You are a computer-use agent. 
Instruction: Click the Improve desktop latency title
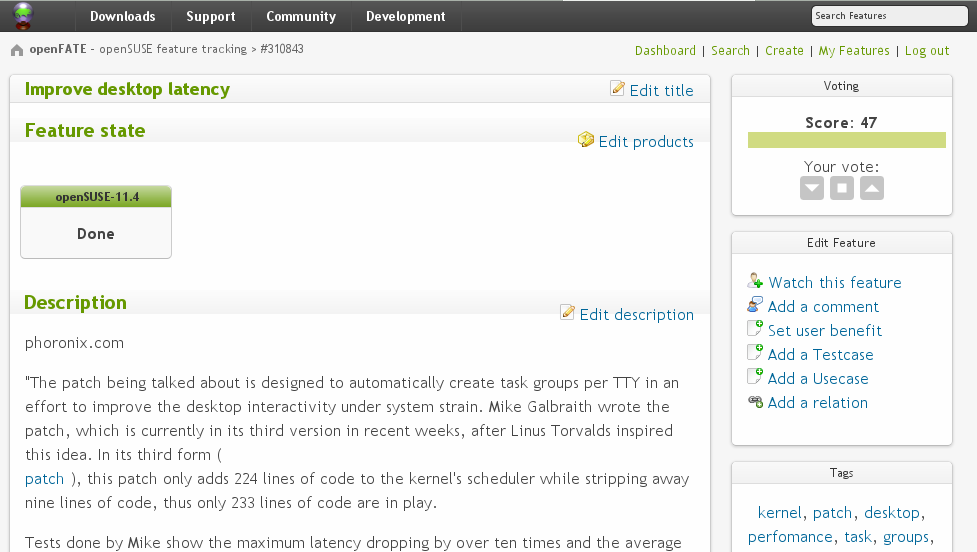[x=127, y=90]
